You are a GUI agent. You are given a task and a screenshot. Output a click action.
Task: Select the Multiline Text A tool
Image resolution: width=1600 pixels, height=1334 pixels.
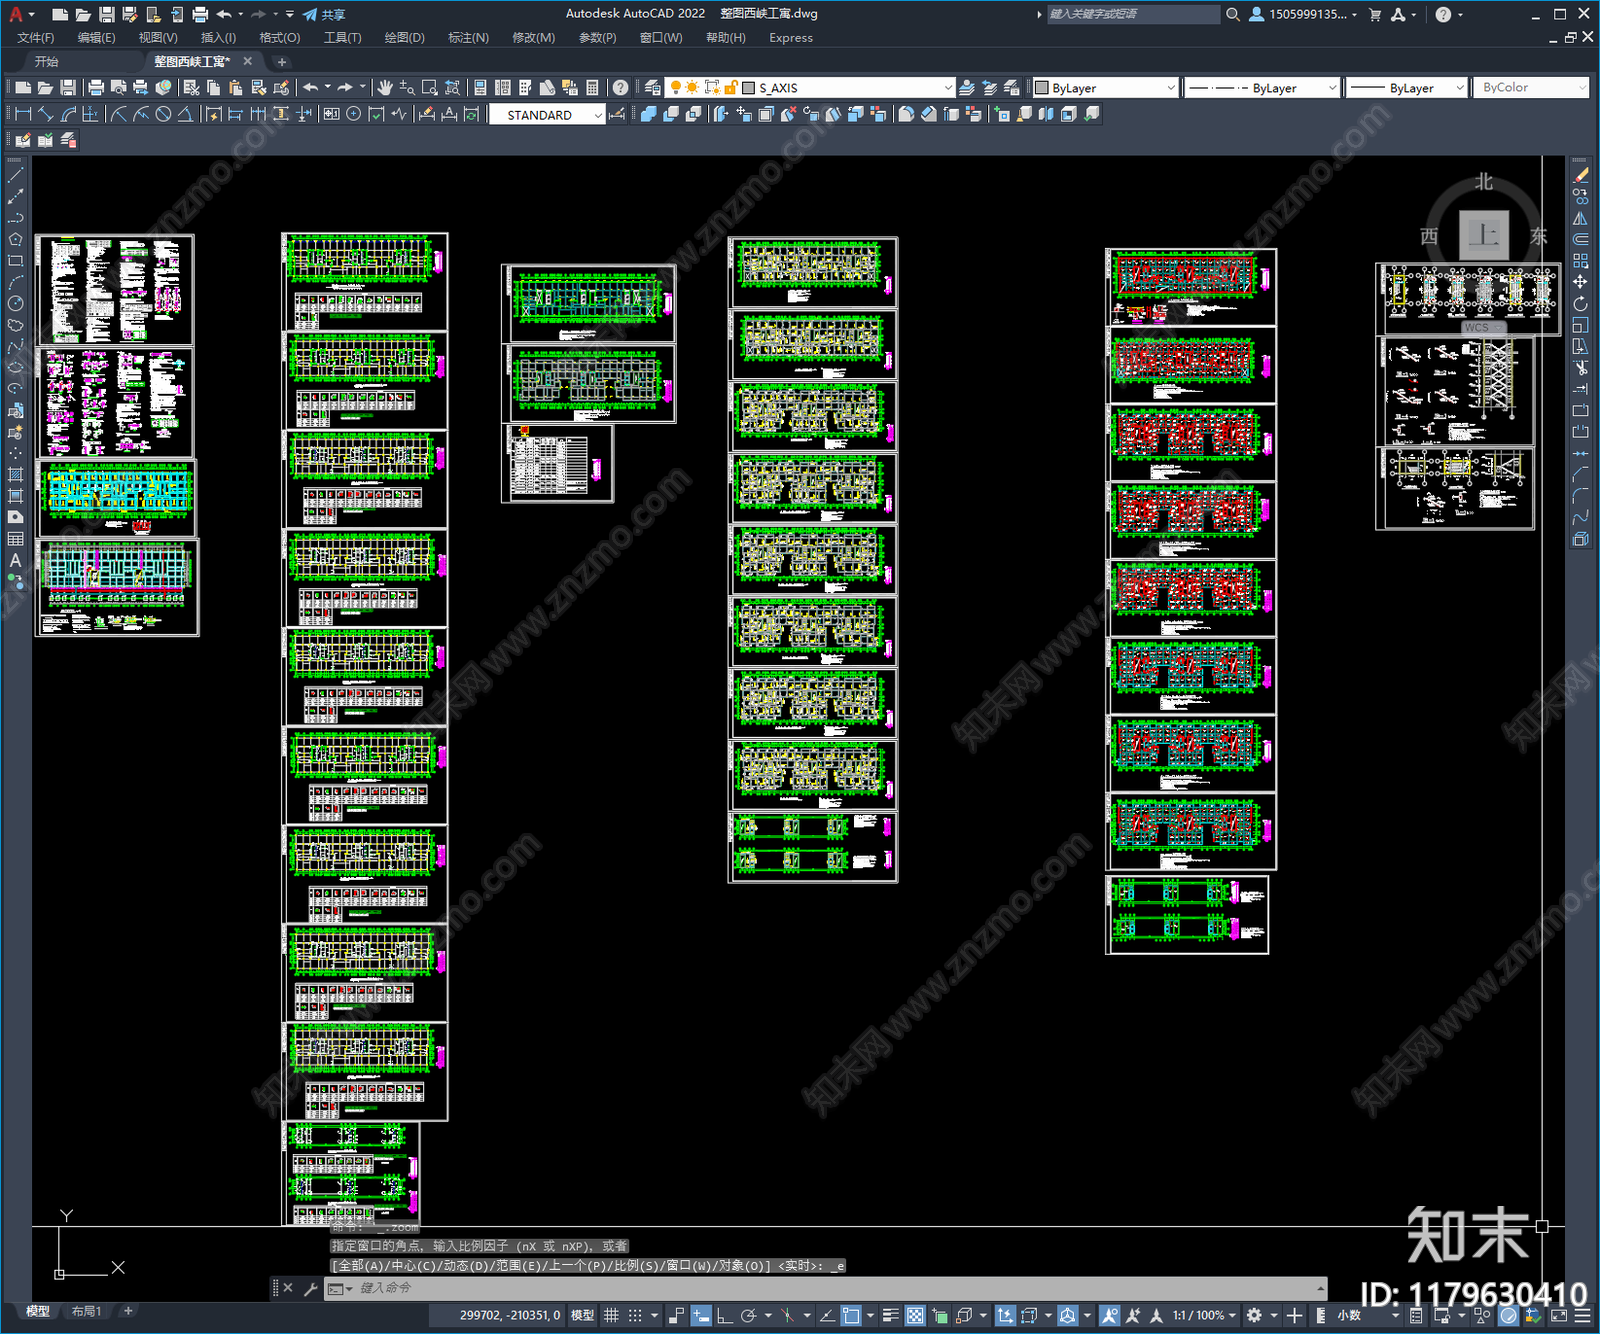15,560
